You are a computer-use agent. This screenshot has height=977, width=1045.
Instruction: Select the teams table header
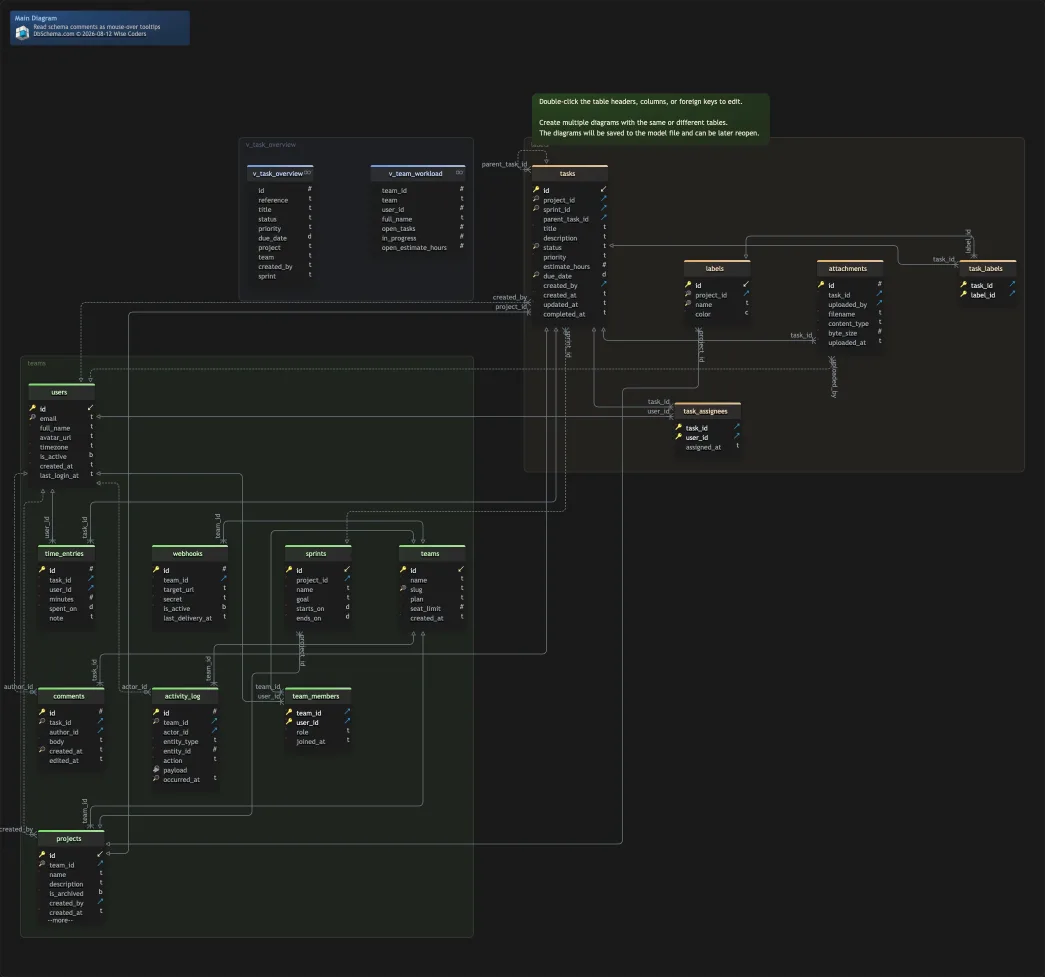[432, 554]
